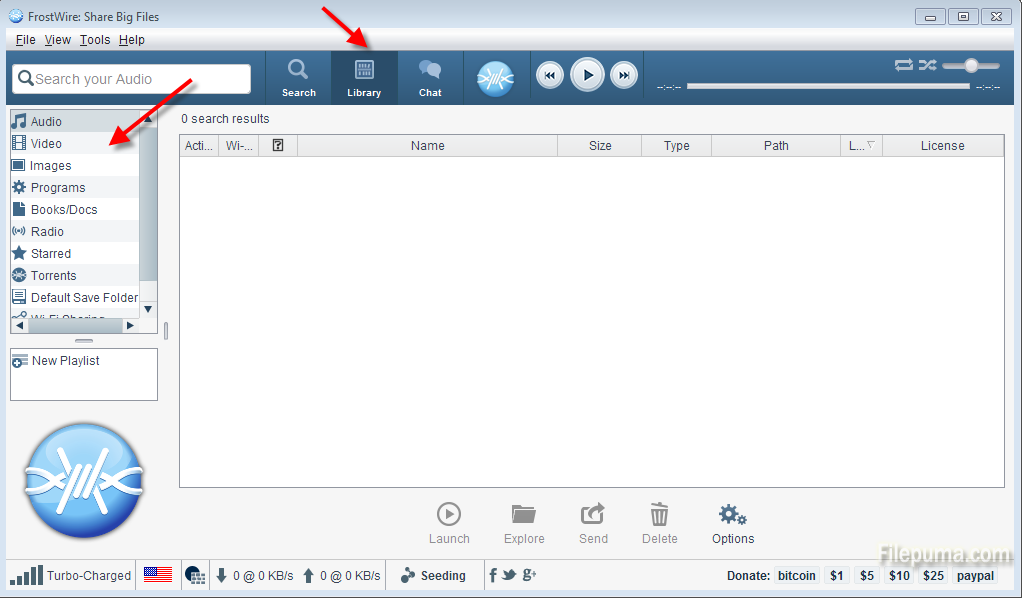This screenshot has width=1024, height=598.
Task: Toggle the Seeding status in status bar
Action: 433,576
